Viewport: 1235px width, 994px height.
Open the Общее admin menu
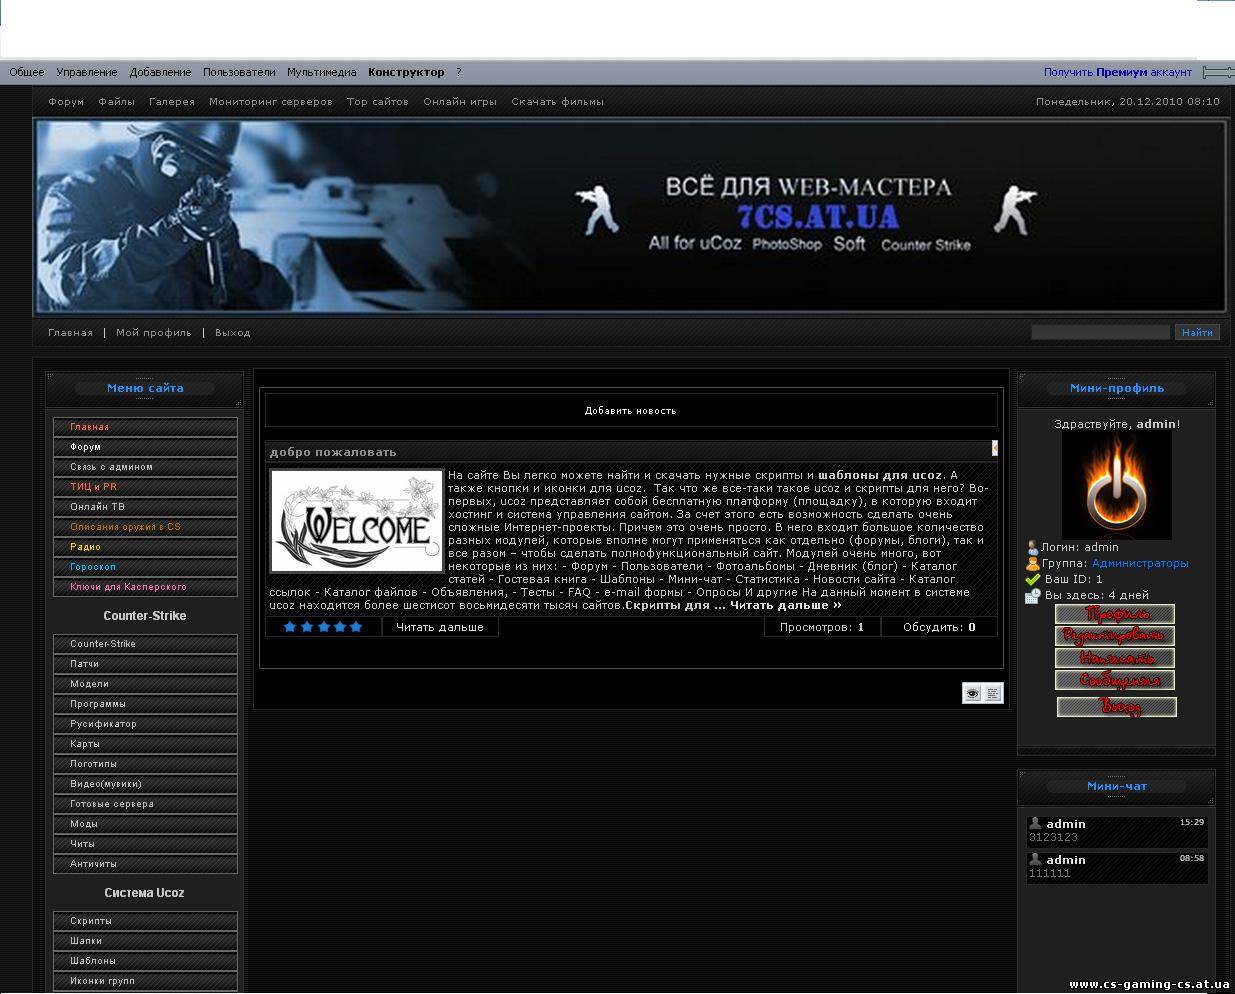pyautogui.click(x=27, y=72)
